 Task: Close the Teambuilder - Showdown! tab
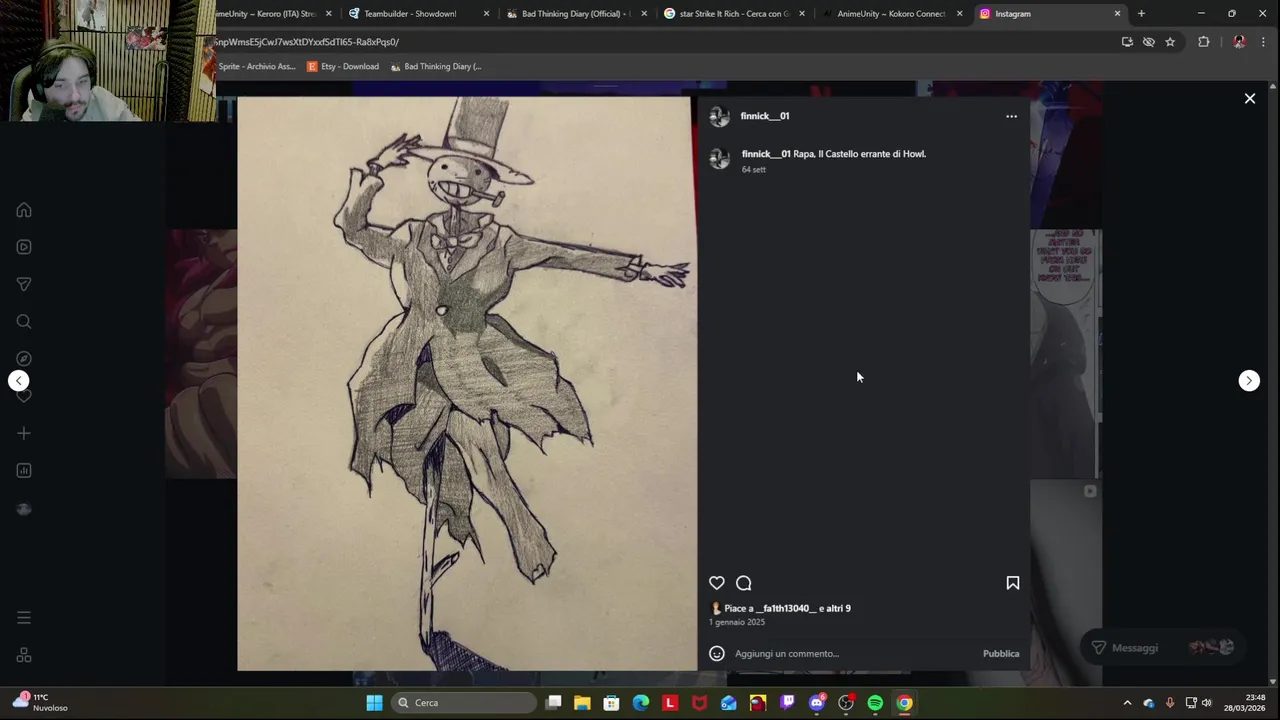click(x=486, y=14)
